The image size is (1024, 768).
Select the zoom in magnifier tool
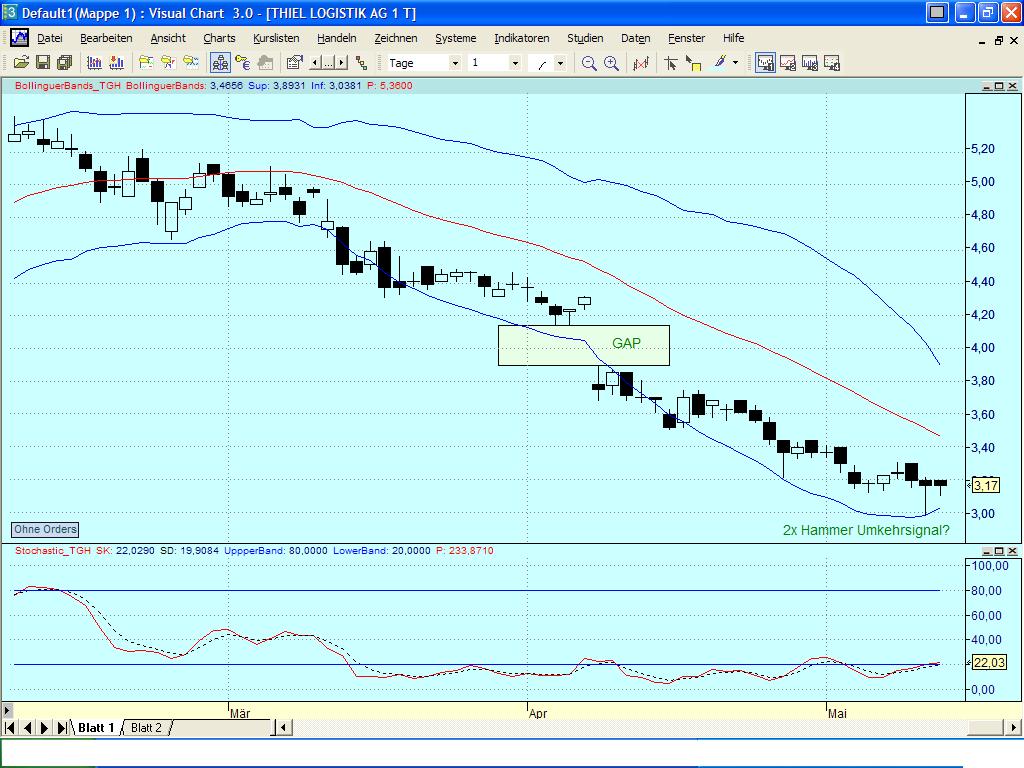coord(611,62)
